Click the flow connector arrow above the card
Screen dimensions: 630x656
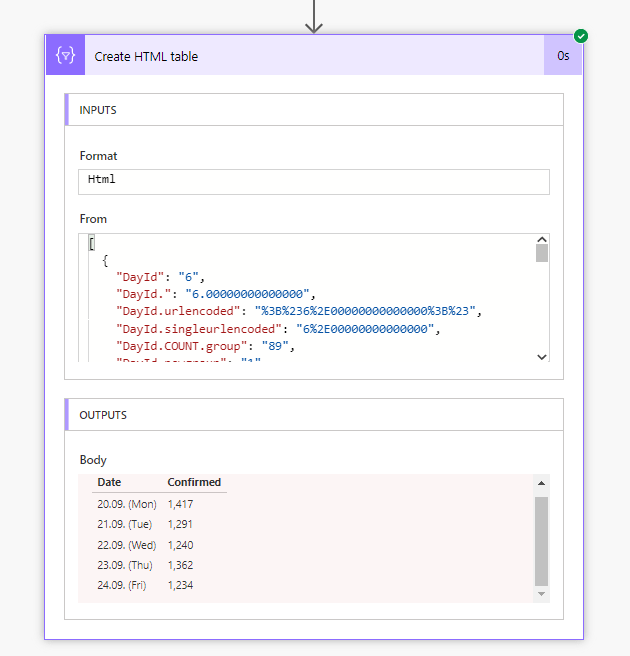(314, 17)
